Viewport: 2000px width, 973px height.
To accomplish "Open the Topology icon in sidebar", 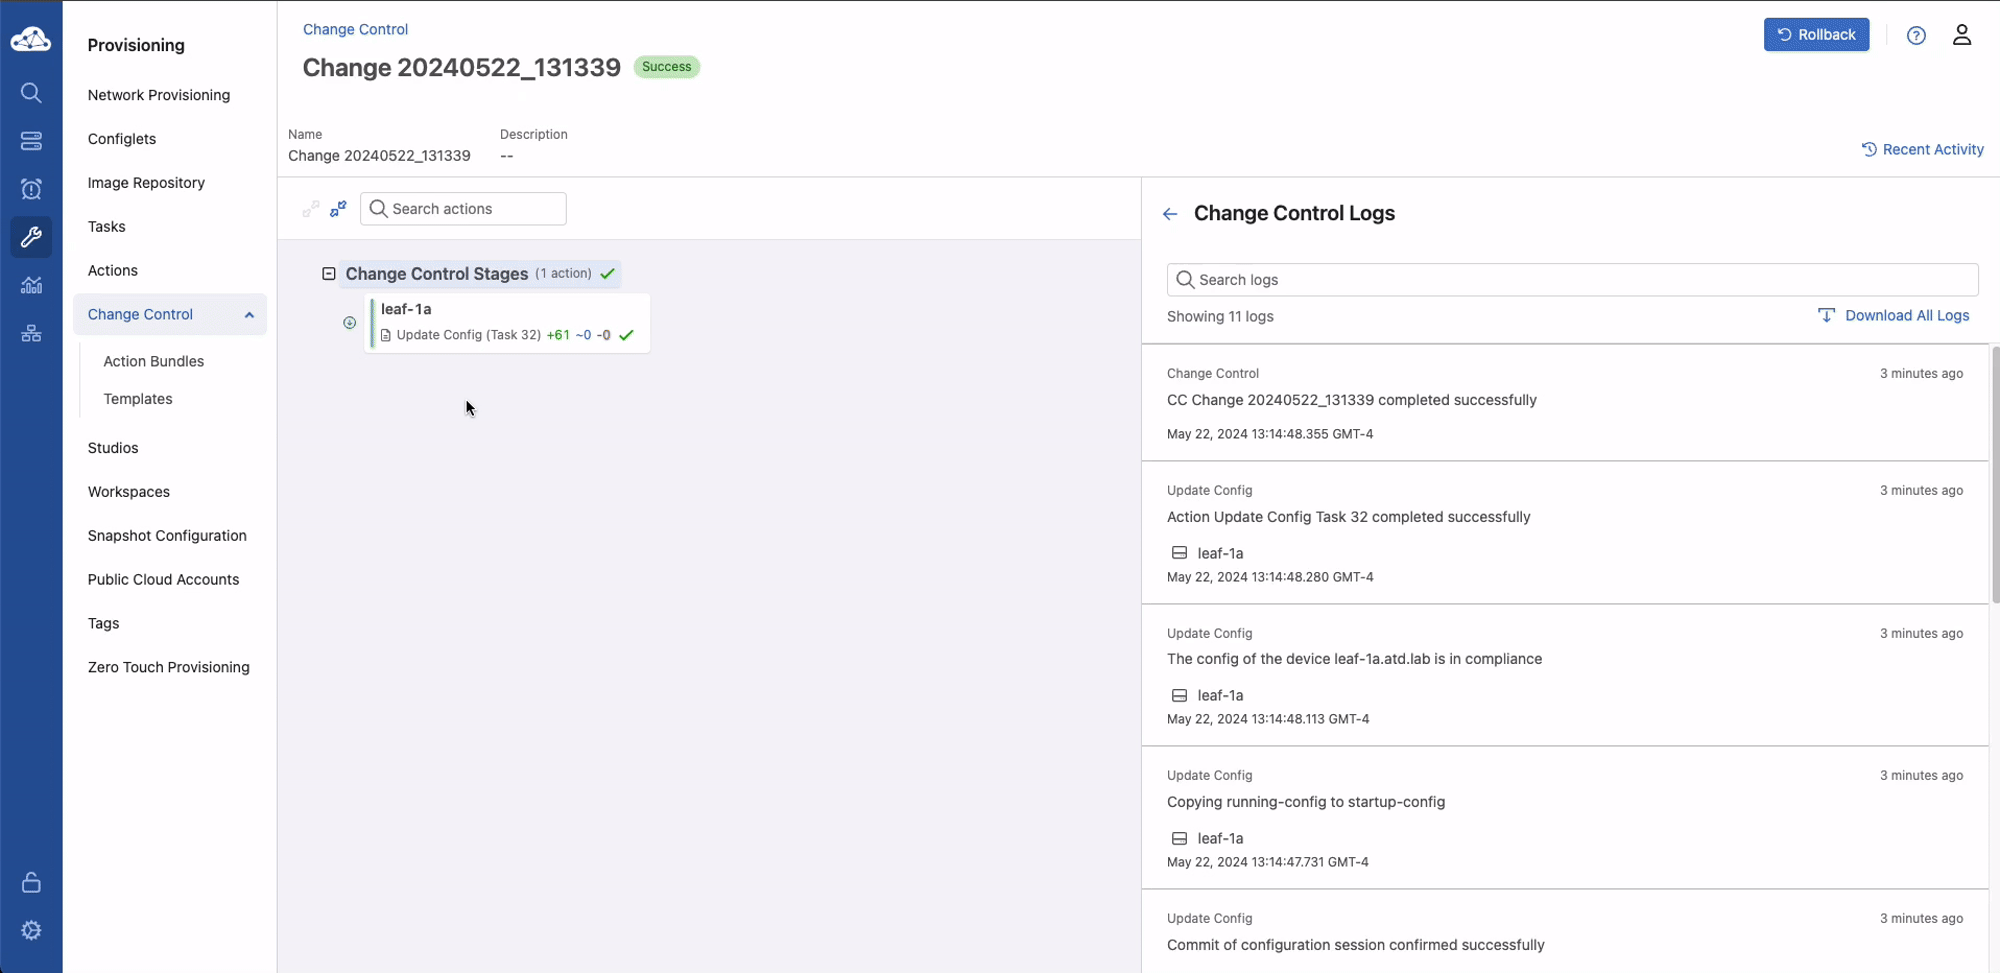I will (x=31, y=333).
